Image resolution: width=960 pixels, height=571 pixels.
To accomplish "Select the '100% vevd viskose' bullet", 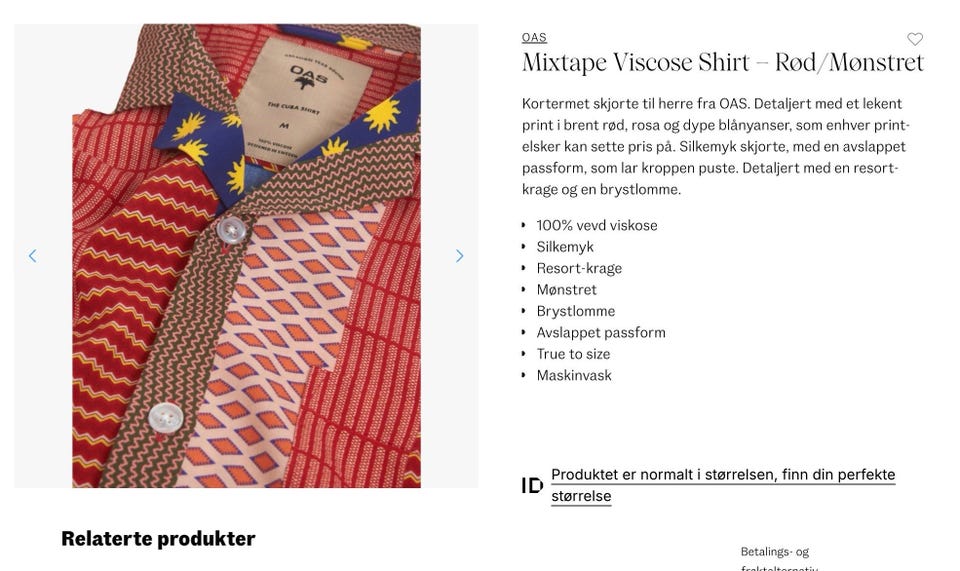I will [x=596, y=225].
